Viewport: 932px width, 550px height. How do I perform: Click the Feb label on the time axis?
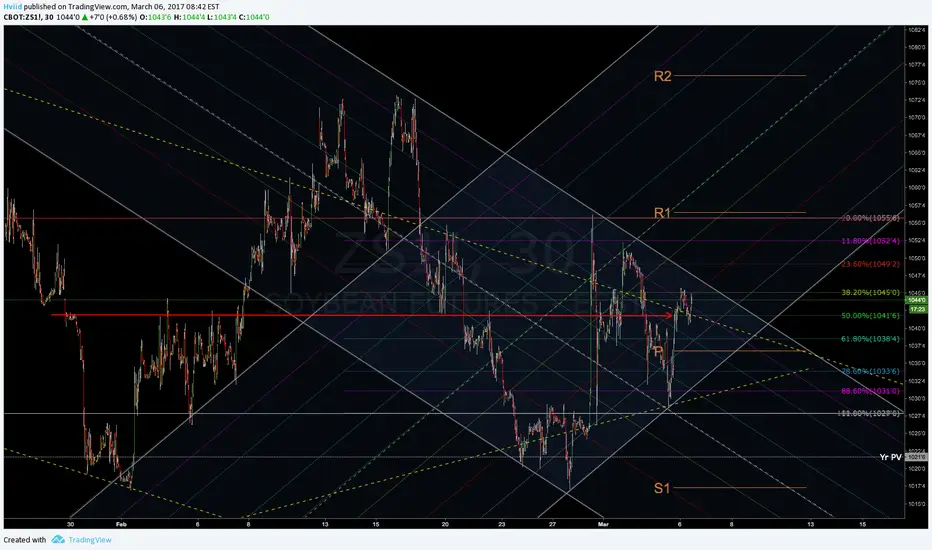point(122,524)
